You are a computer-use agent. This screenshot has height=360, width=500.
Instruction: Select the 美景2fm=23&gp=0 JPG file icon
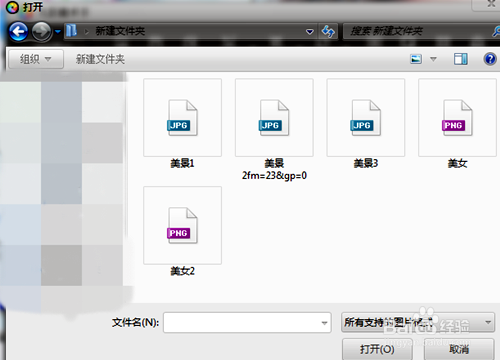(274, 118)
